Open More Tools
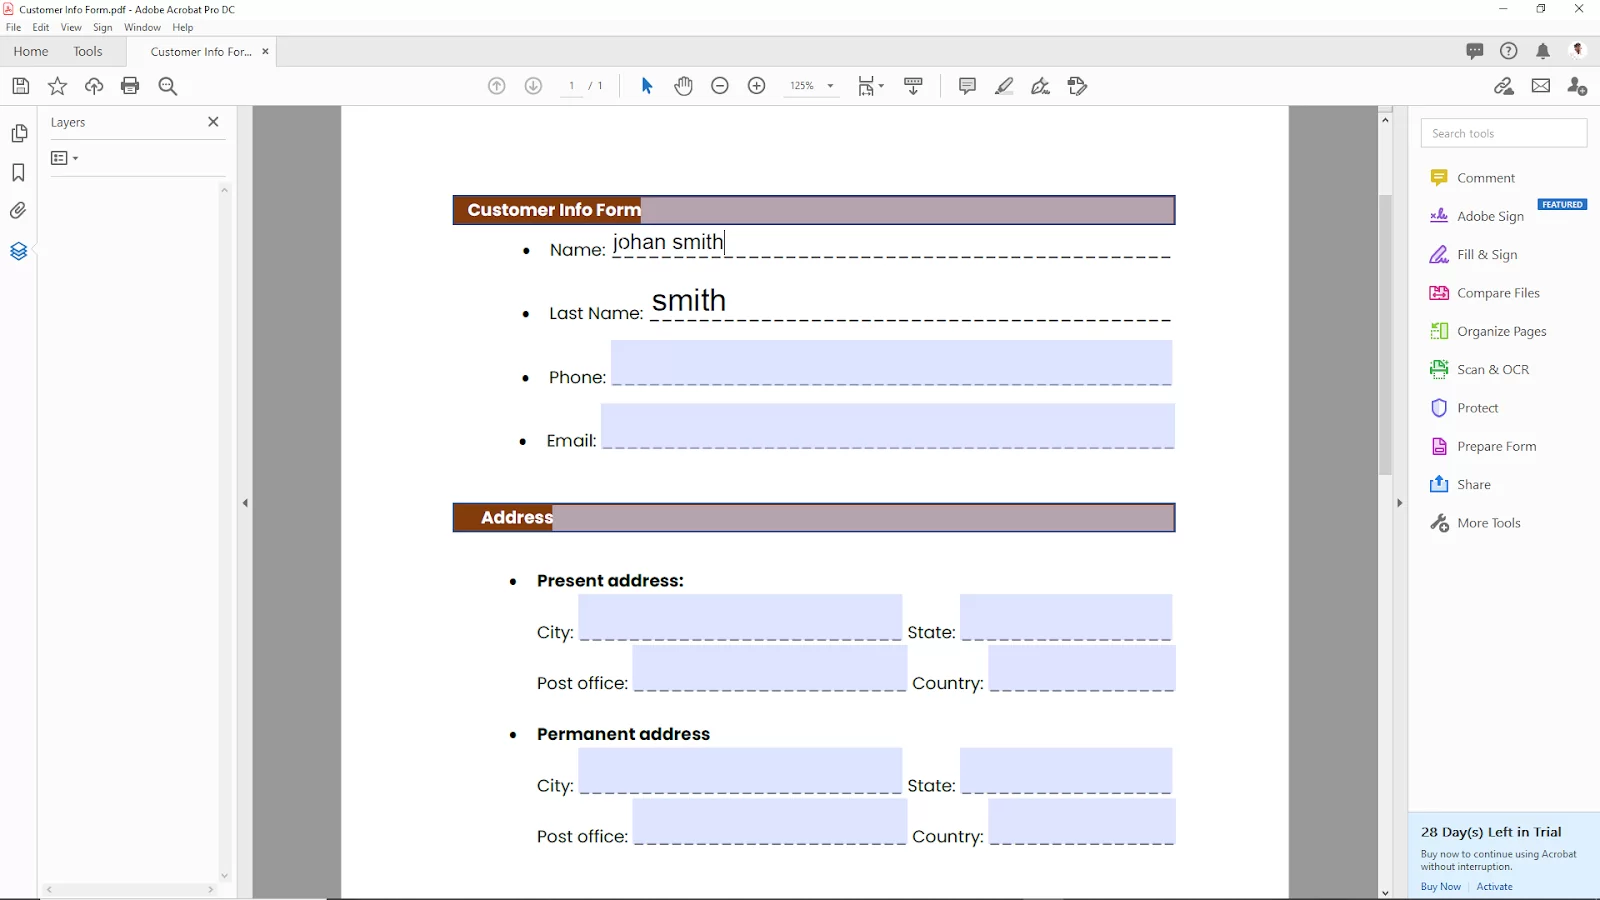This screenshot has height=900, width=1600. coord(1476,523)
